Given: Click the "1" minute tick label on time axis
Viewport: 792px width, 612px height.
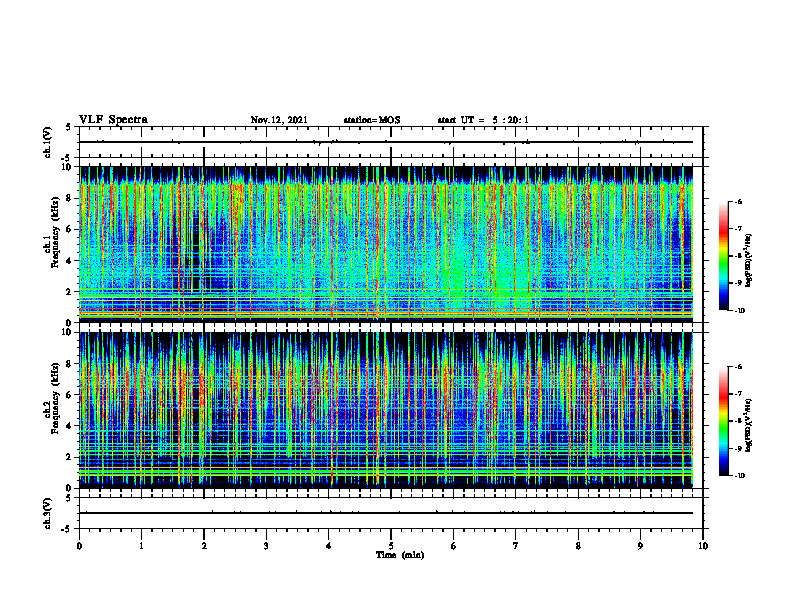Looking at the screenshot, I should [141, 545].
